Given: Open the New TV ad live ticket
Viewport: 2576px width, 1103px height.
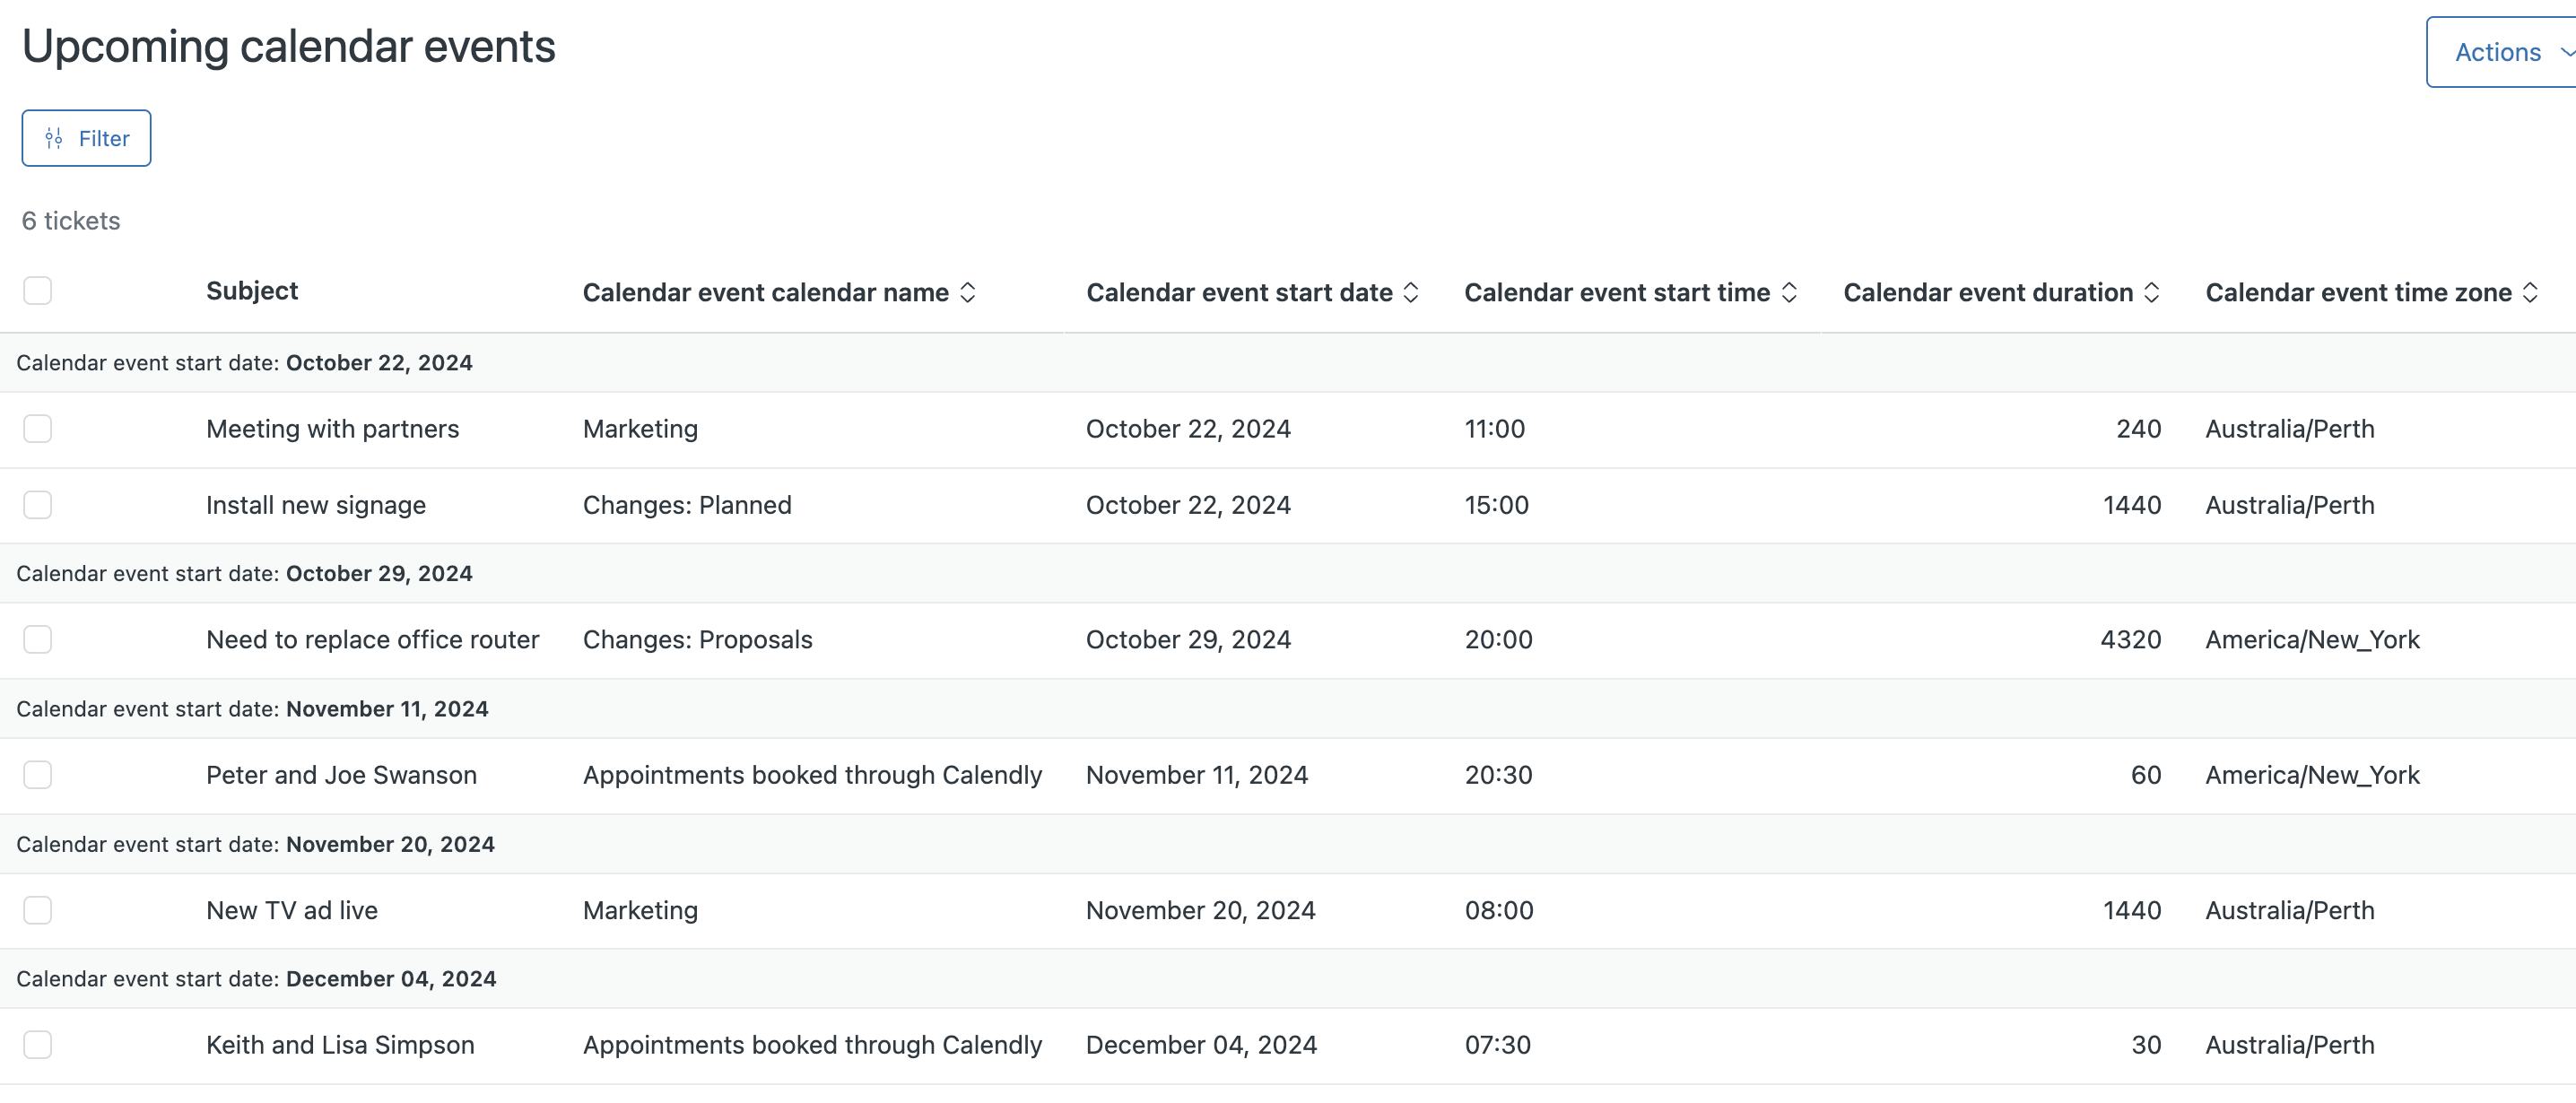Looking at the screenshot, I should pyautogui.click(x=292, y=910).
